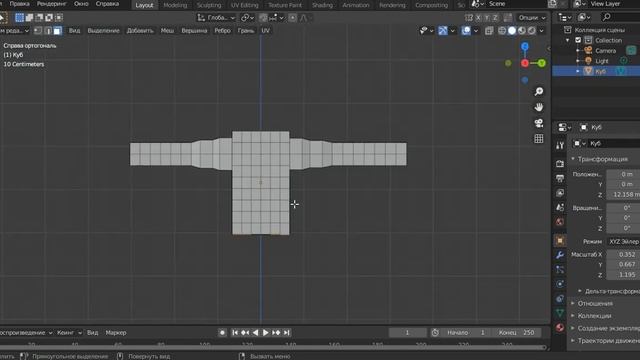Image resolution: width=640 pixels, height=360 pixels.
Task: Toggle snapping magnet icon
Action: [263, 18]
